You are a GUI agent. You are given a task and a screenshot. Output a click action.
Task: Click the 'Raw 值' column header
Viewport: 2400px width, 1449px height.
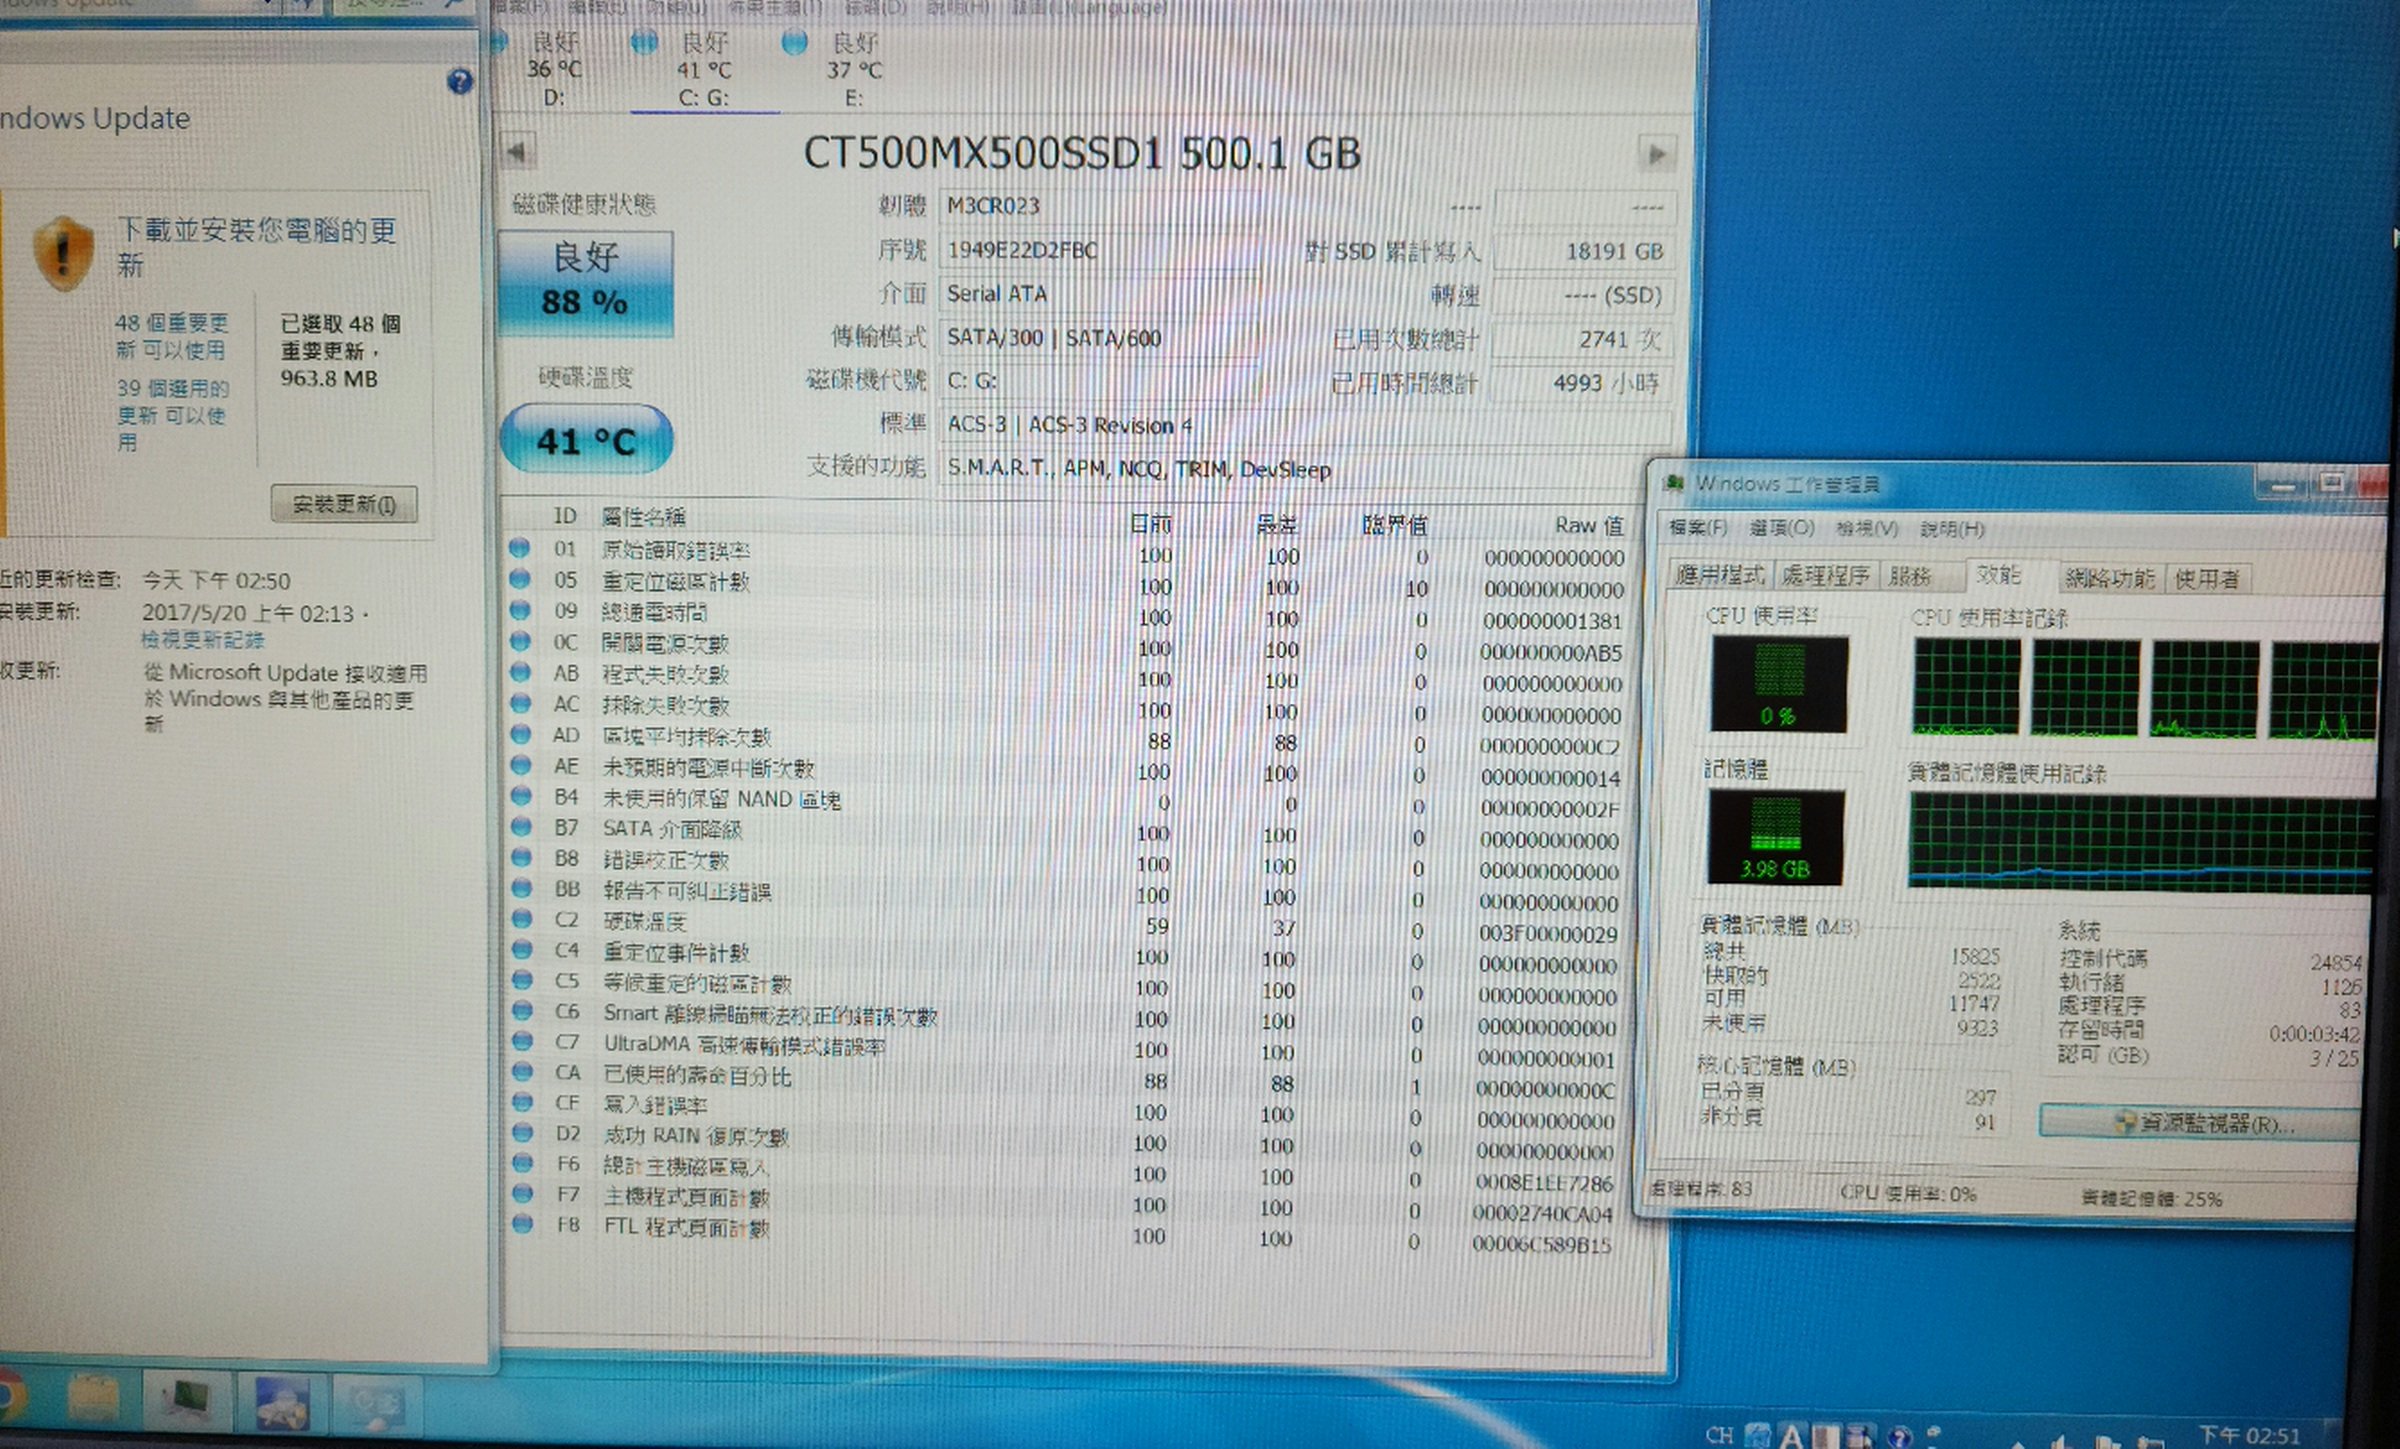(x=1588, y=525)
